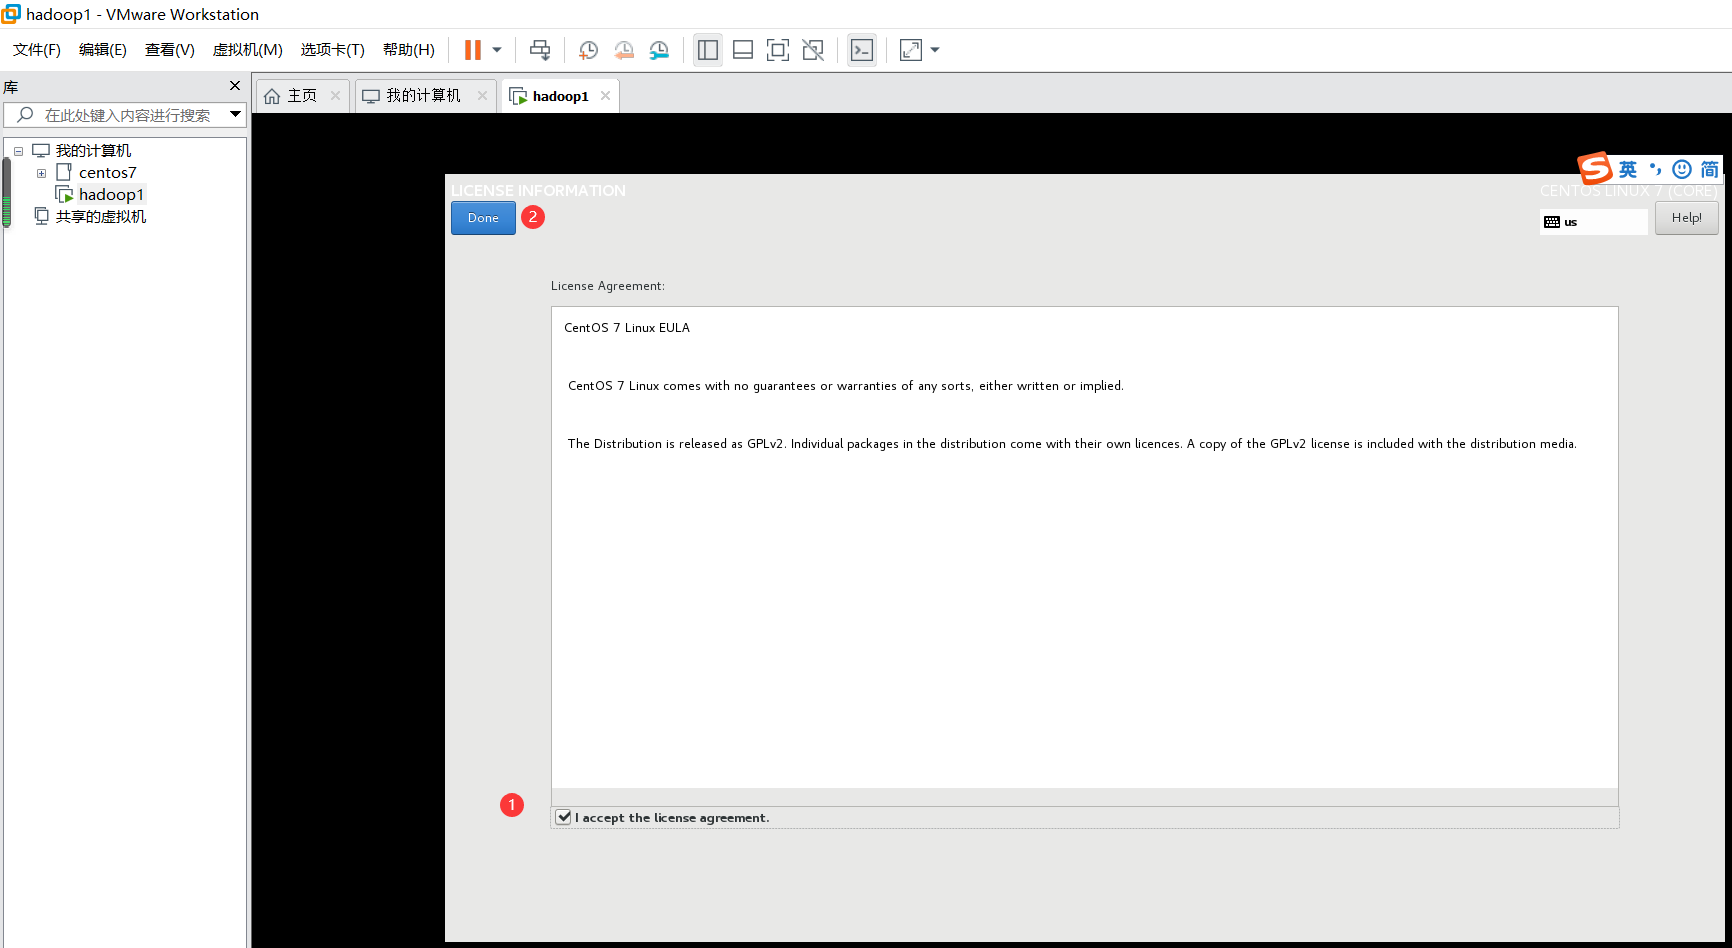Open the snapshot manager
The width and height of the screenshot is (1732, 948).
click(x=659, y=50)
